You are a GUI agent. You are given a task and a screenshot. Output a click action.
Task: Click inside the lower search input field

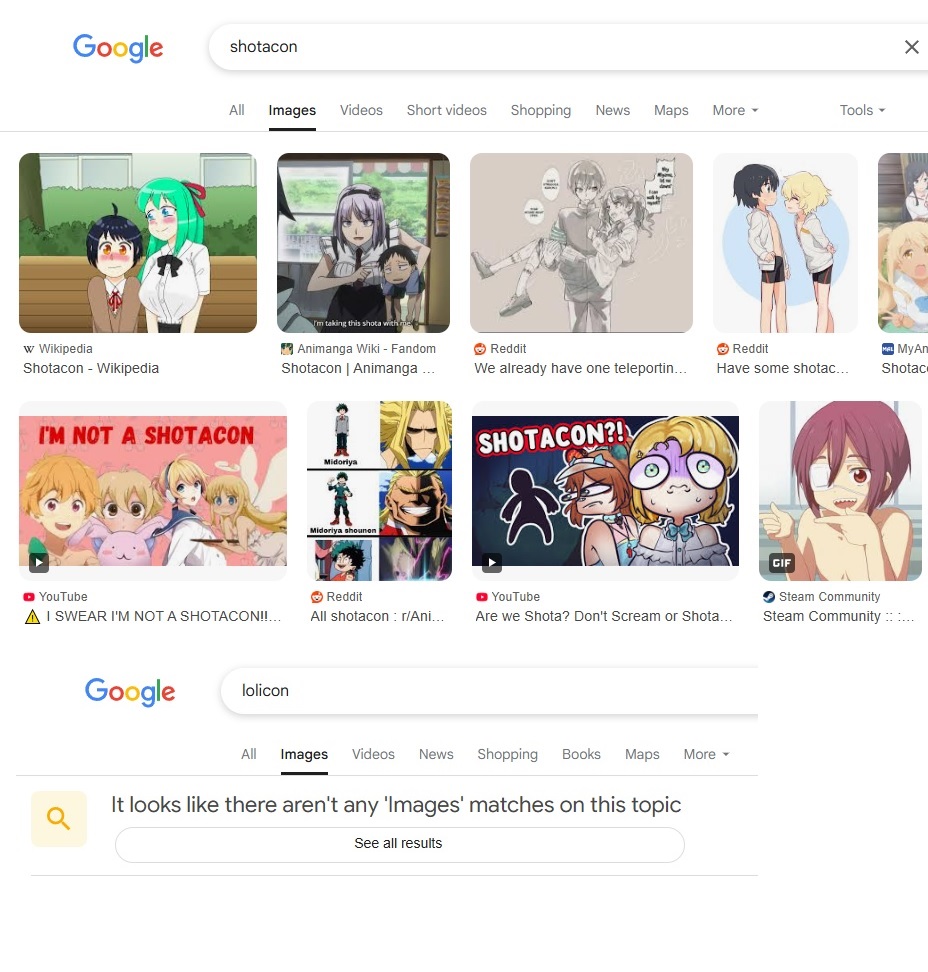pos(490,691)
